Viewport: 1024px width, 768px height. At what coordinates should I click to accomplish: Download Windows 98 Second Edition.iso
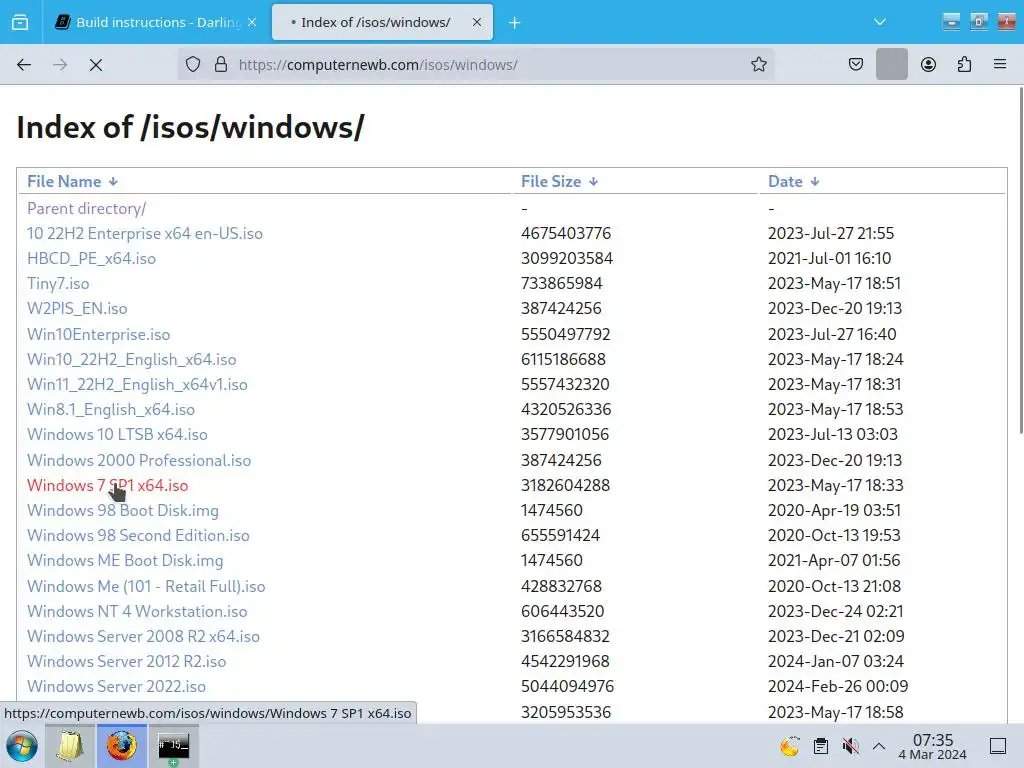click(x=138, y=536)
